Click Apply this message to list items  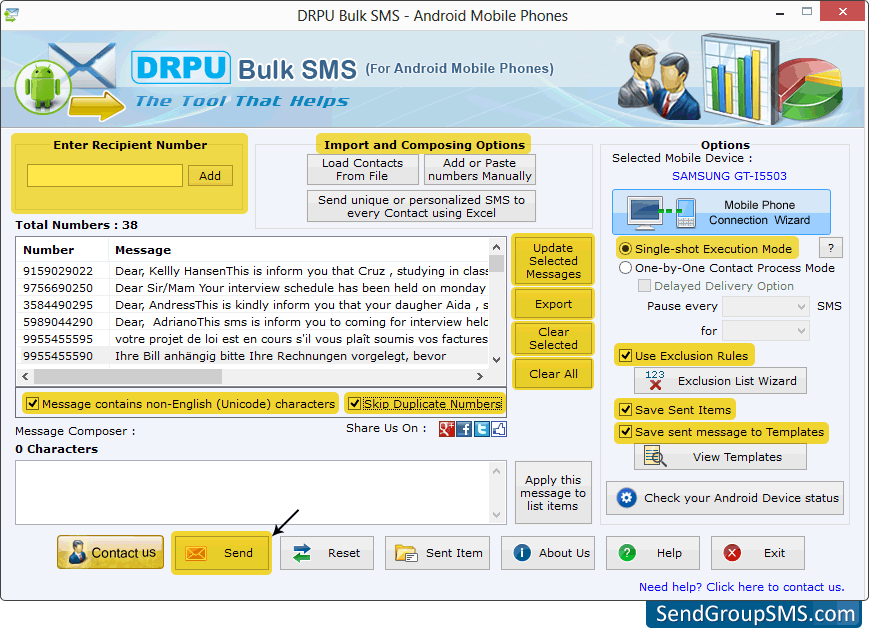click(553, 493)
